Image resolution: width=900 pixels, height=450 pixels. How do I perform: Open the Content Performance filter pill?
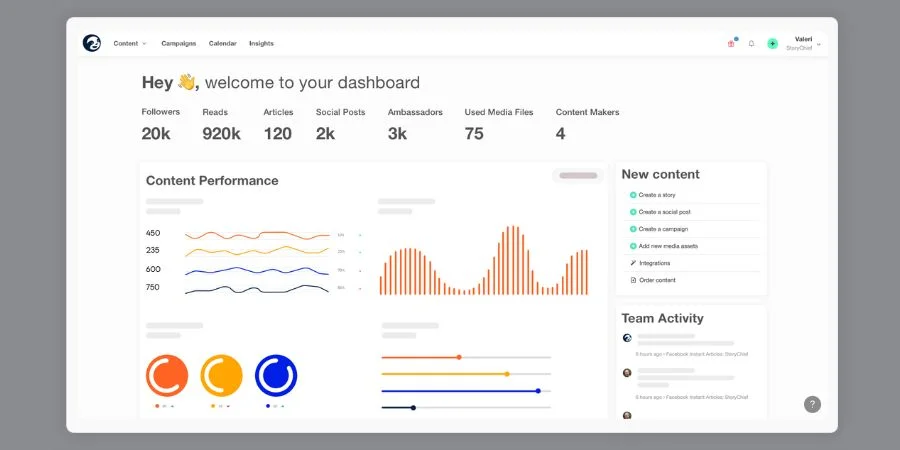(x=578, y=176)
